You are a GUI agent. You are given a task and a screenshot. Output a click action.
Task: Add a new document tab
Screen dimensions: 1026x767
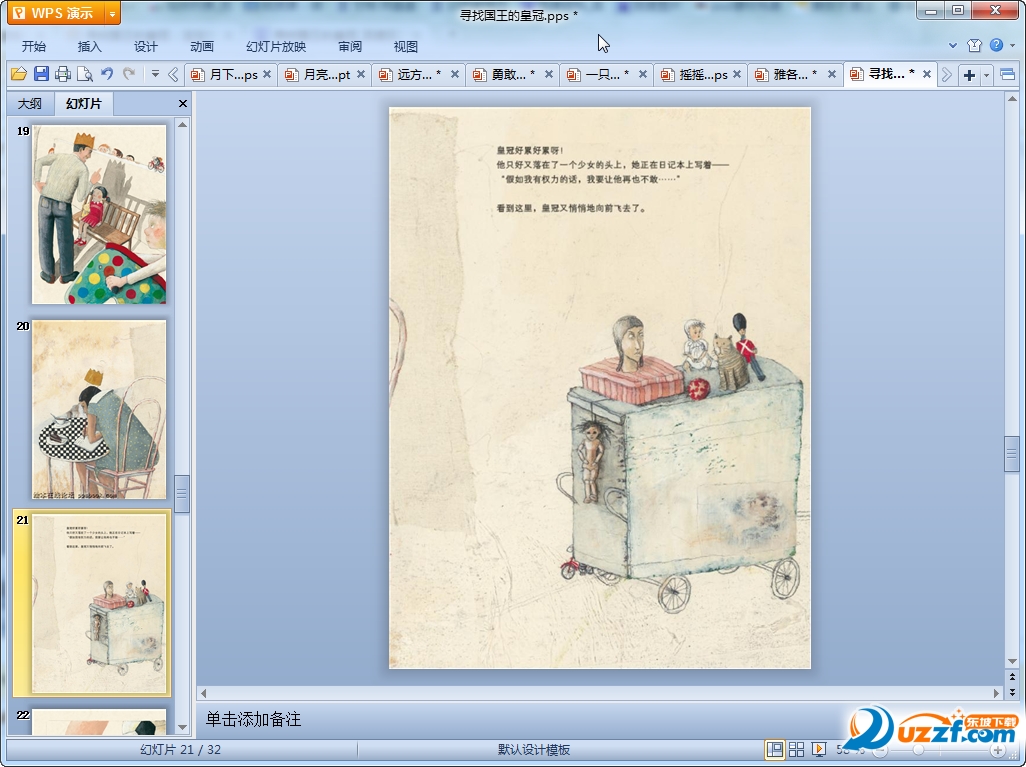pyautogui.click(x=970, y=75)
